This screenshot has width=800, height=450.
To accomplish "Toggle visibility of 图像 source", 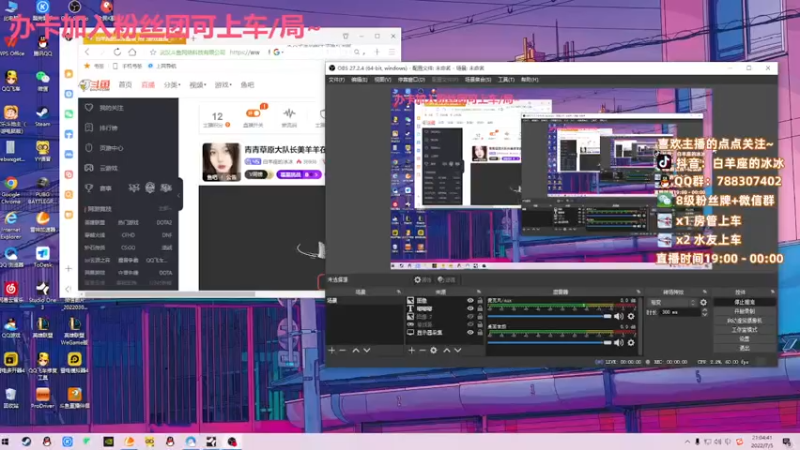I will (470, 301).
